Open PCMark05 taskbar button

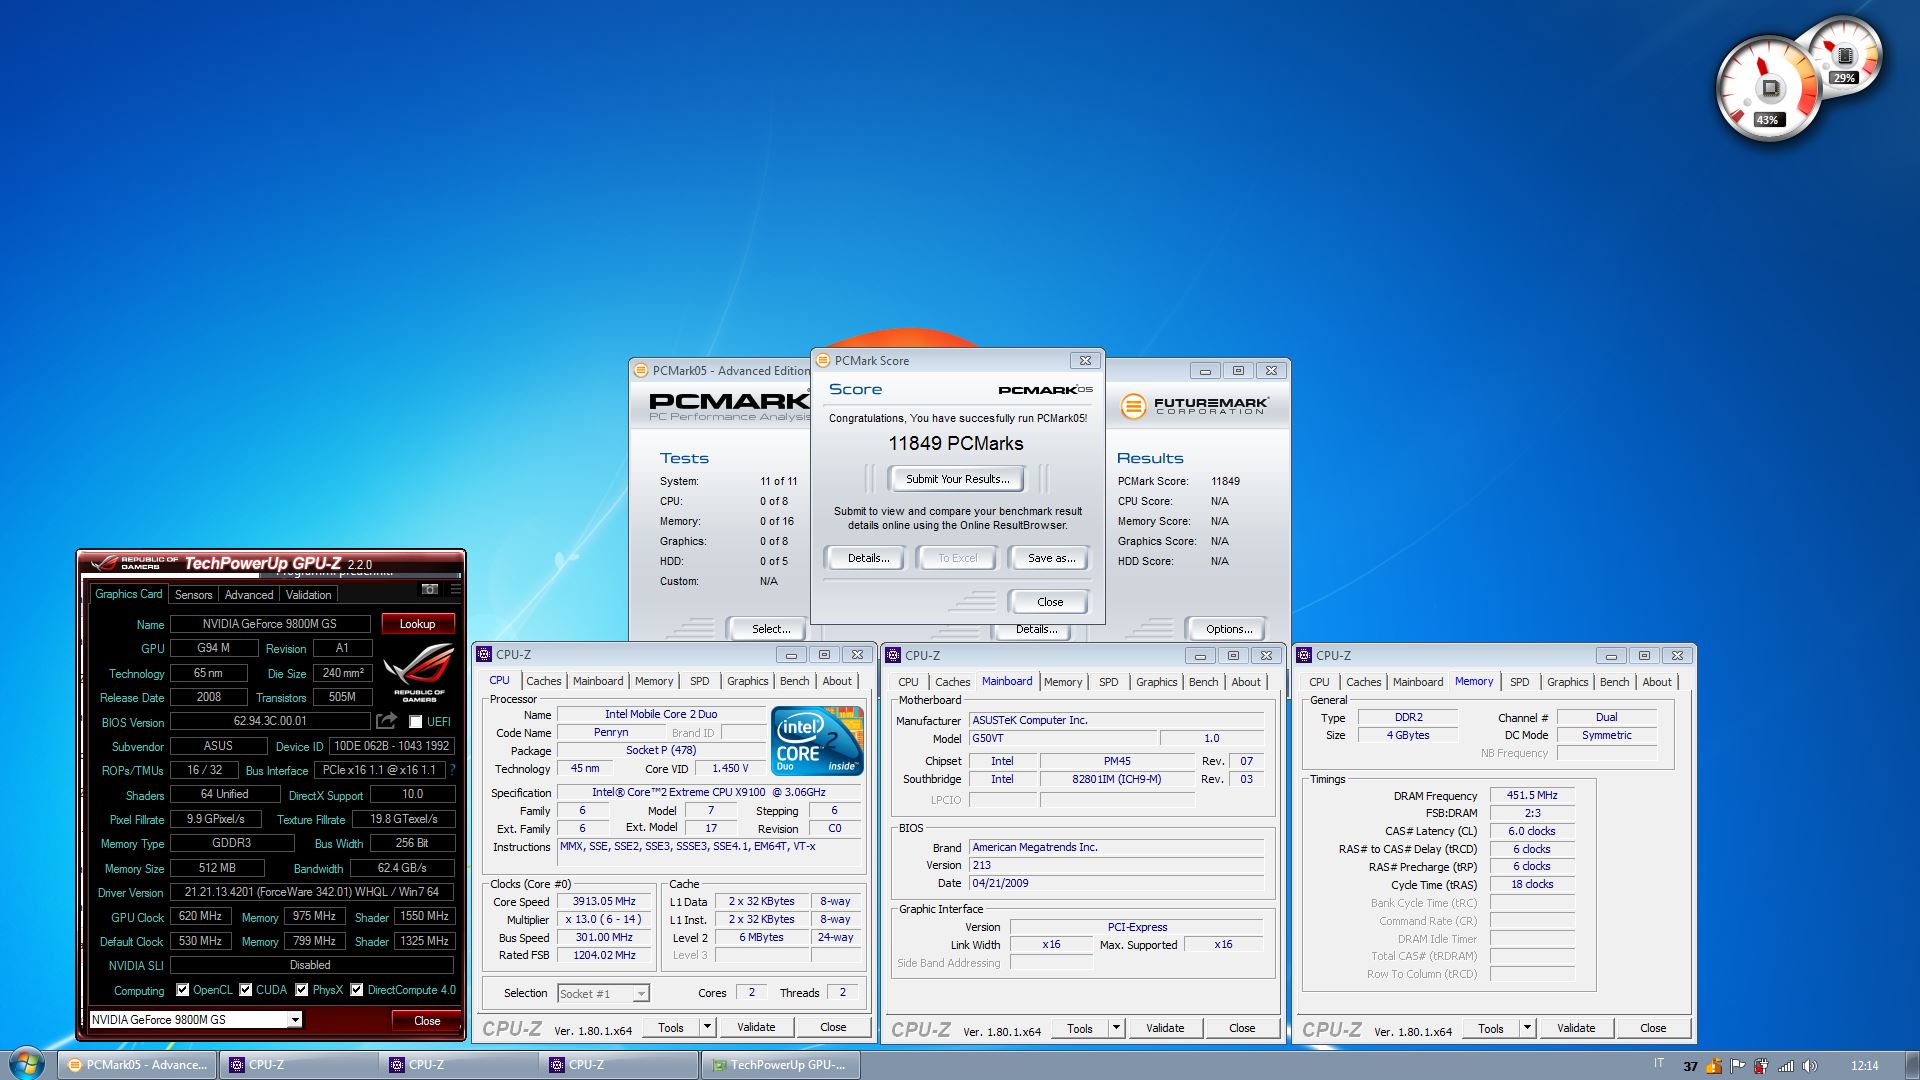point(137,1065)
